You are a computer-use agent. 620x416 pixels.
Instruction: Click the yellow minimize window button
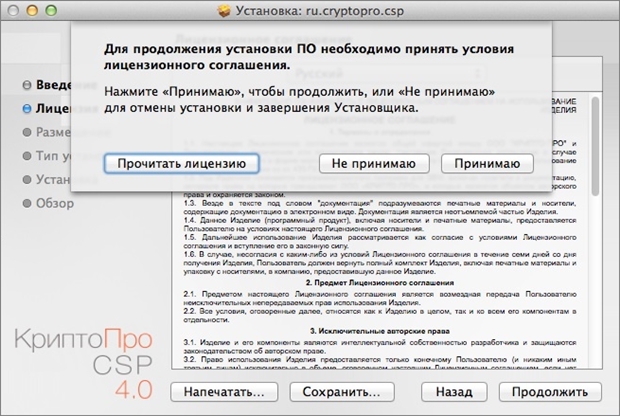[x=32, y=11]
